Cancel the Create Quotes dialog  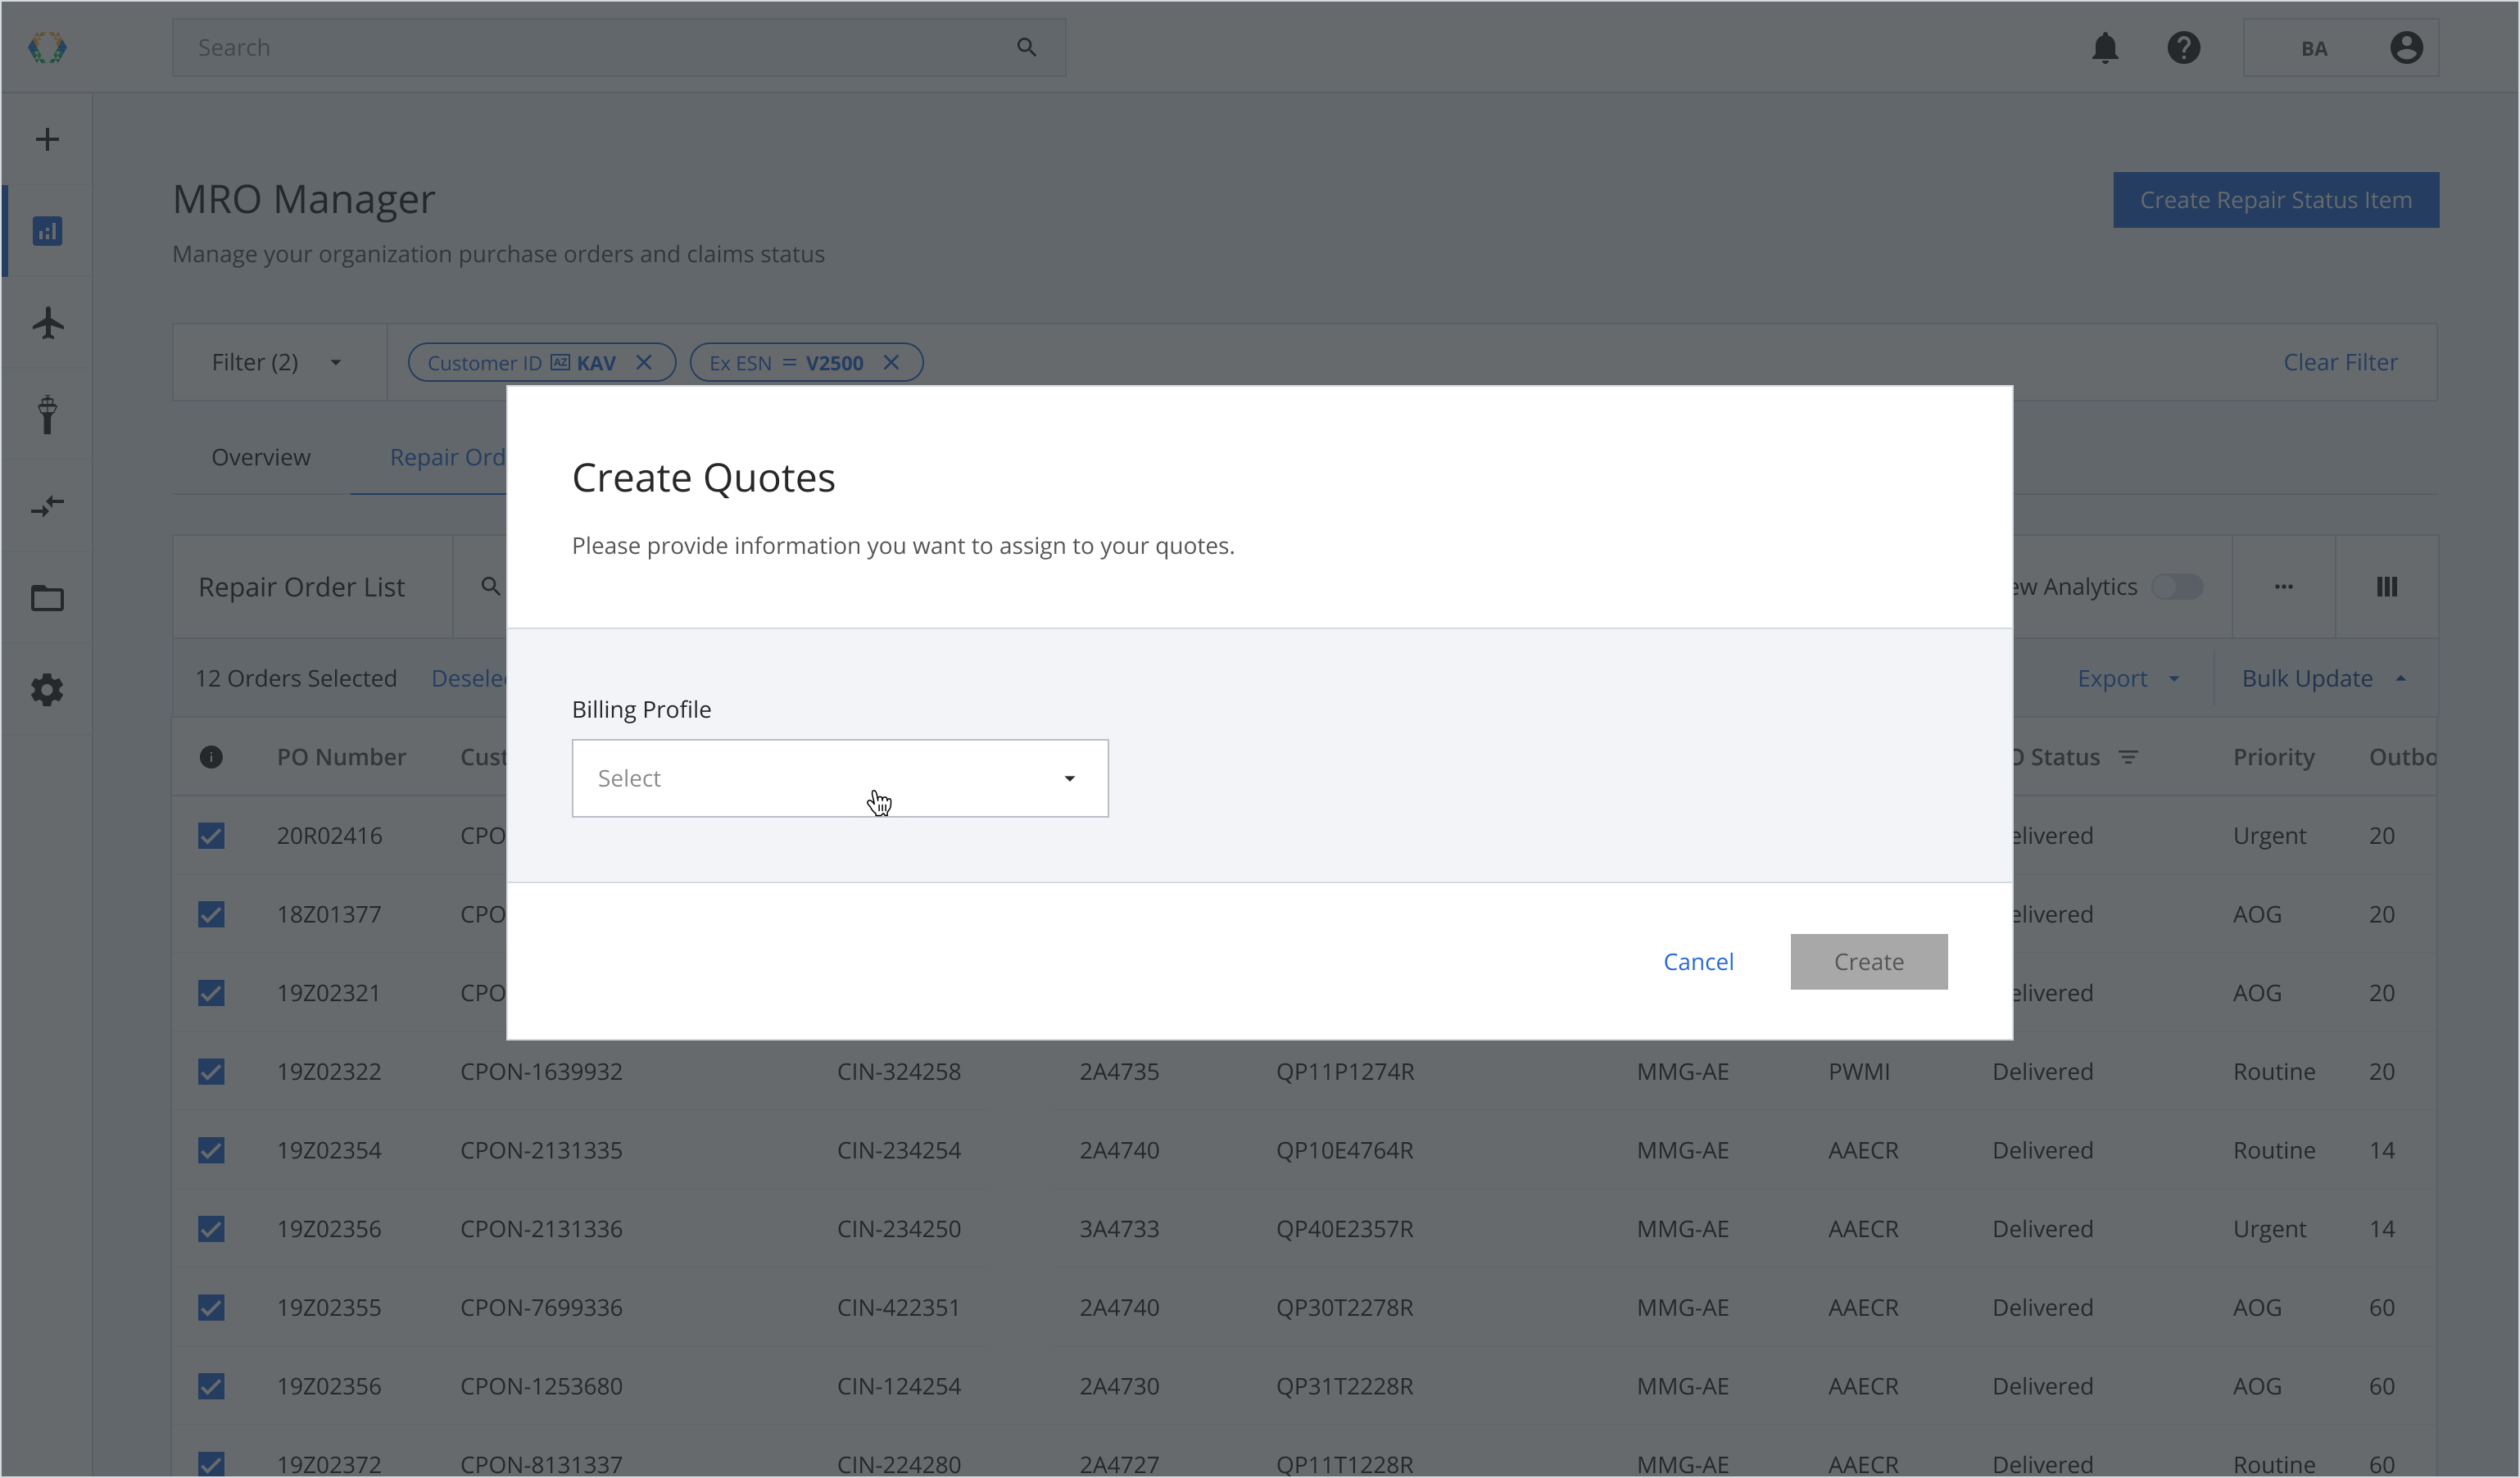click(x=1698, y=961)
